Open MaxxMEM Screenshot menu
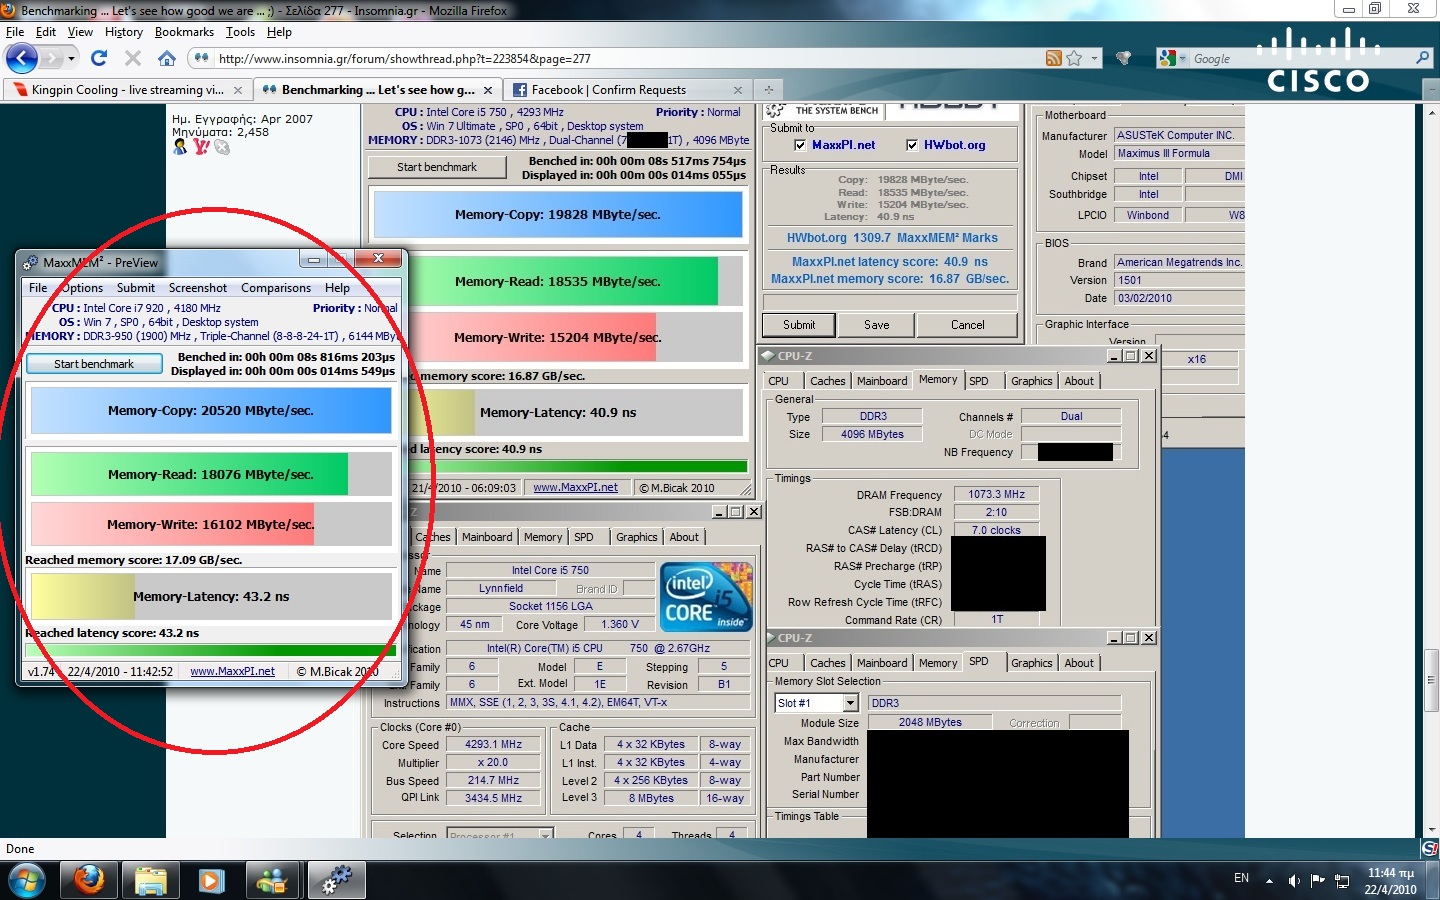 (197, 288)
